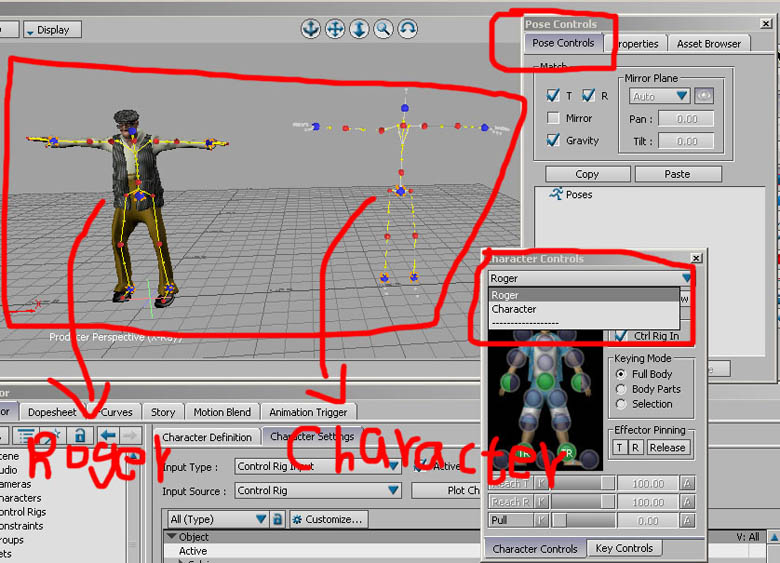Click the K button for Reach R
The image size is (780, 563).
[x=541, y=502]
